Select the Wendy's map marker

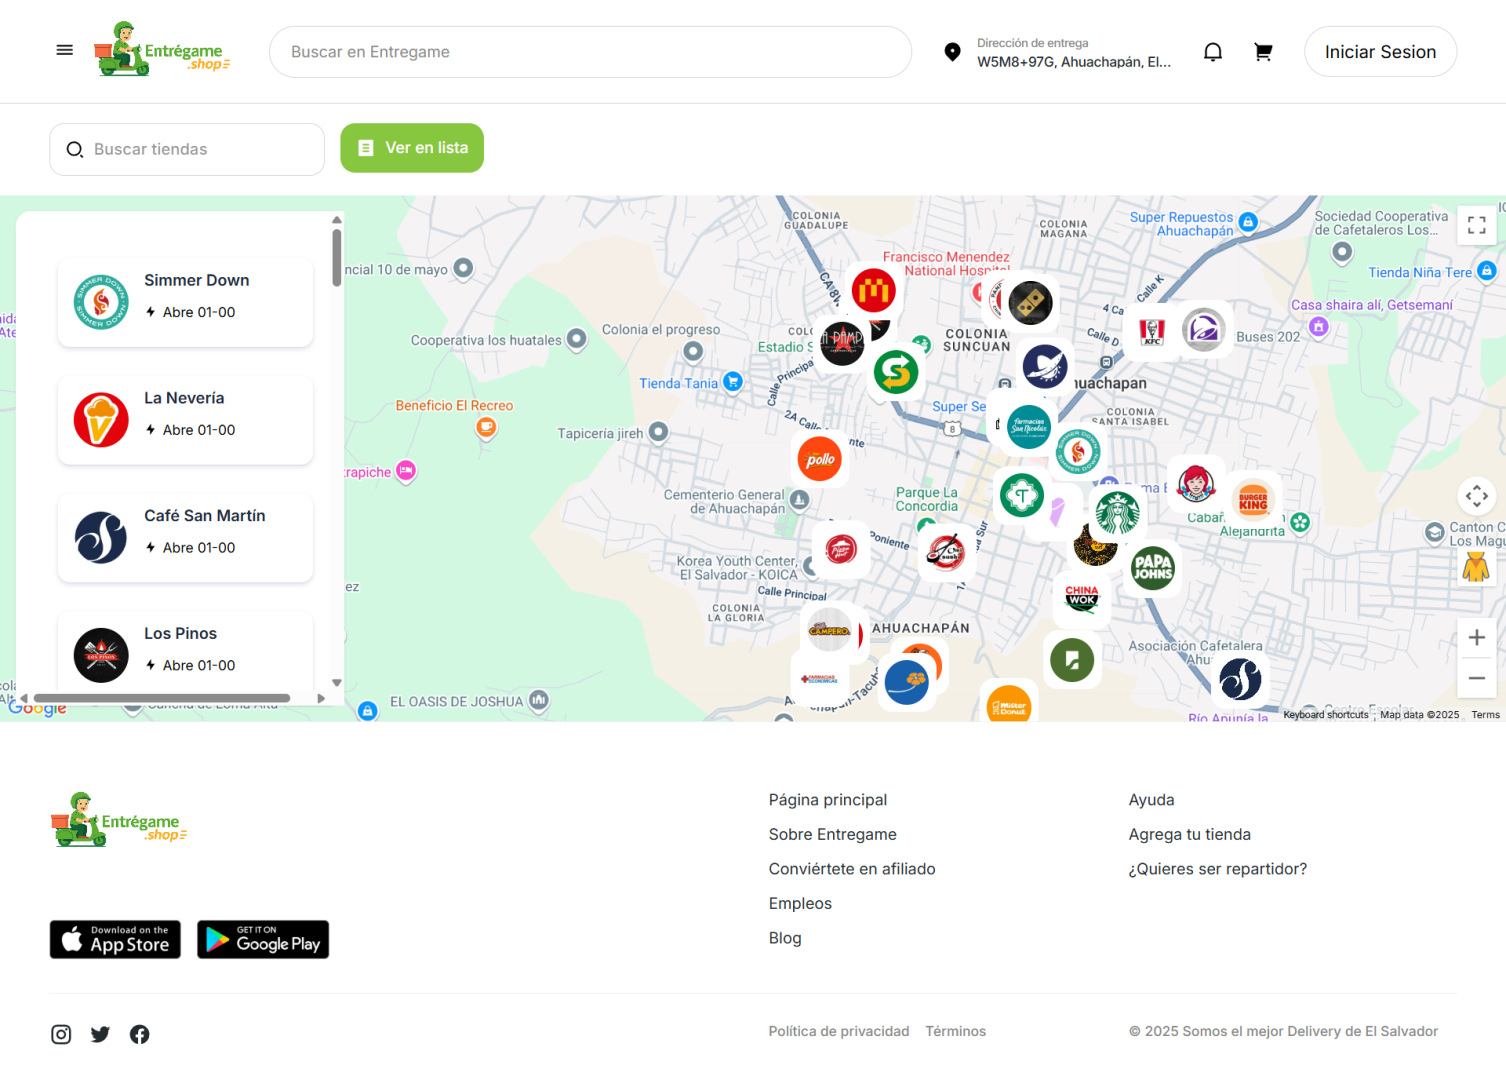tap(1196, 485)
